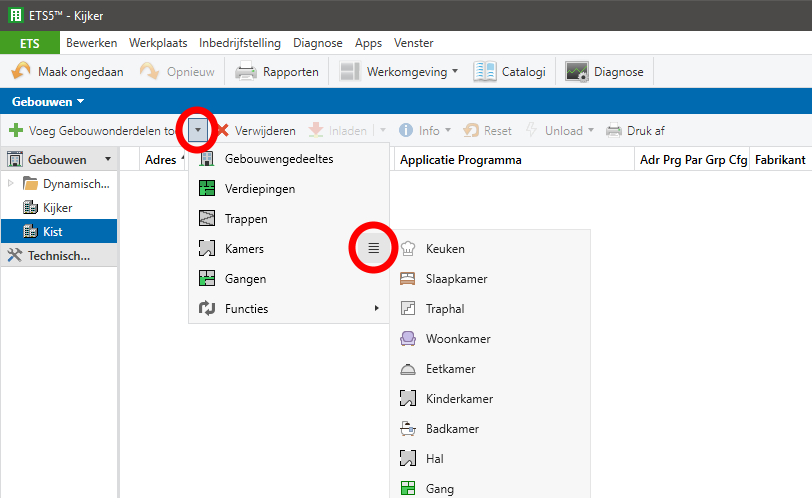
Task: Expand the Functies submenu arrow
Action: point(377,309)
